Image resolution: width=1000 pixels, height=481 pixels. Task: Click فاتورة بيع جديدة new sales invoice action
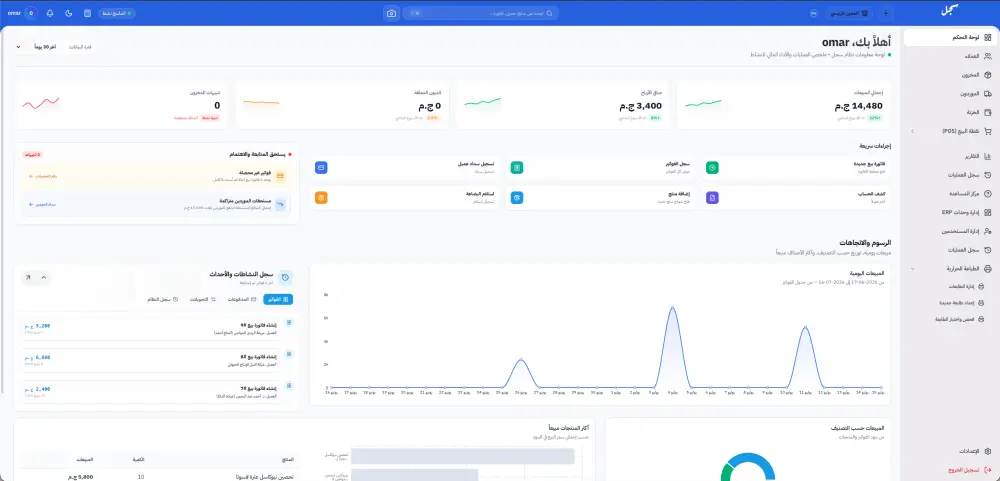pyautogui.click(x=795, y=168)
